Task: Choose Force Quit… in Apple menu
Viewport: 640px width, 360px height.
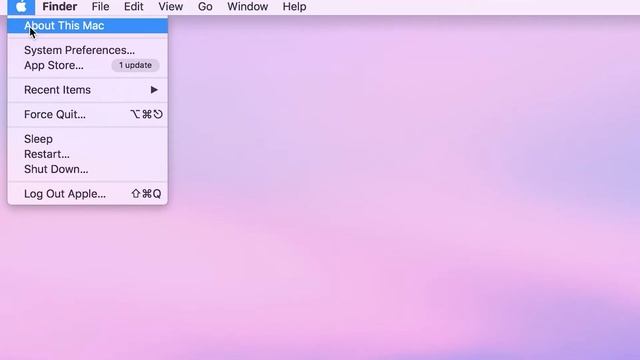Action: pyautogui.click(x=87, y=114)
